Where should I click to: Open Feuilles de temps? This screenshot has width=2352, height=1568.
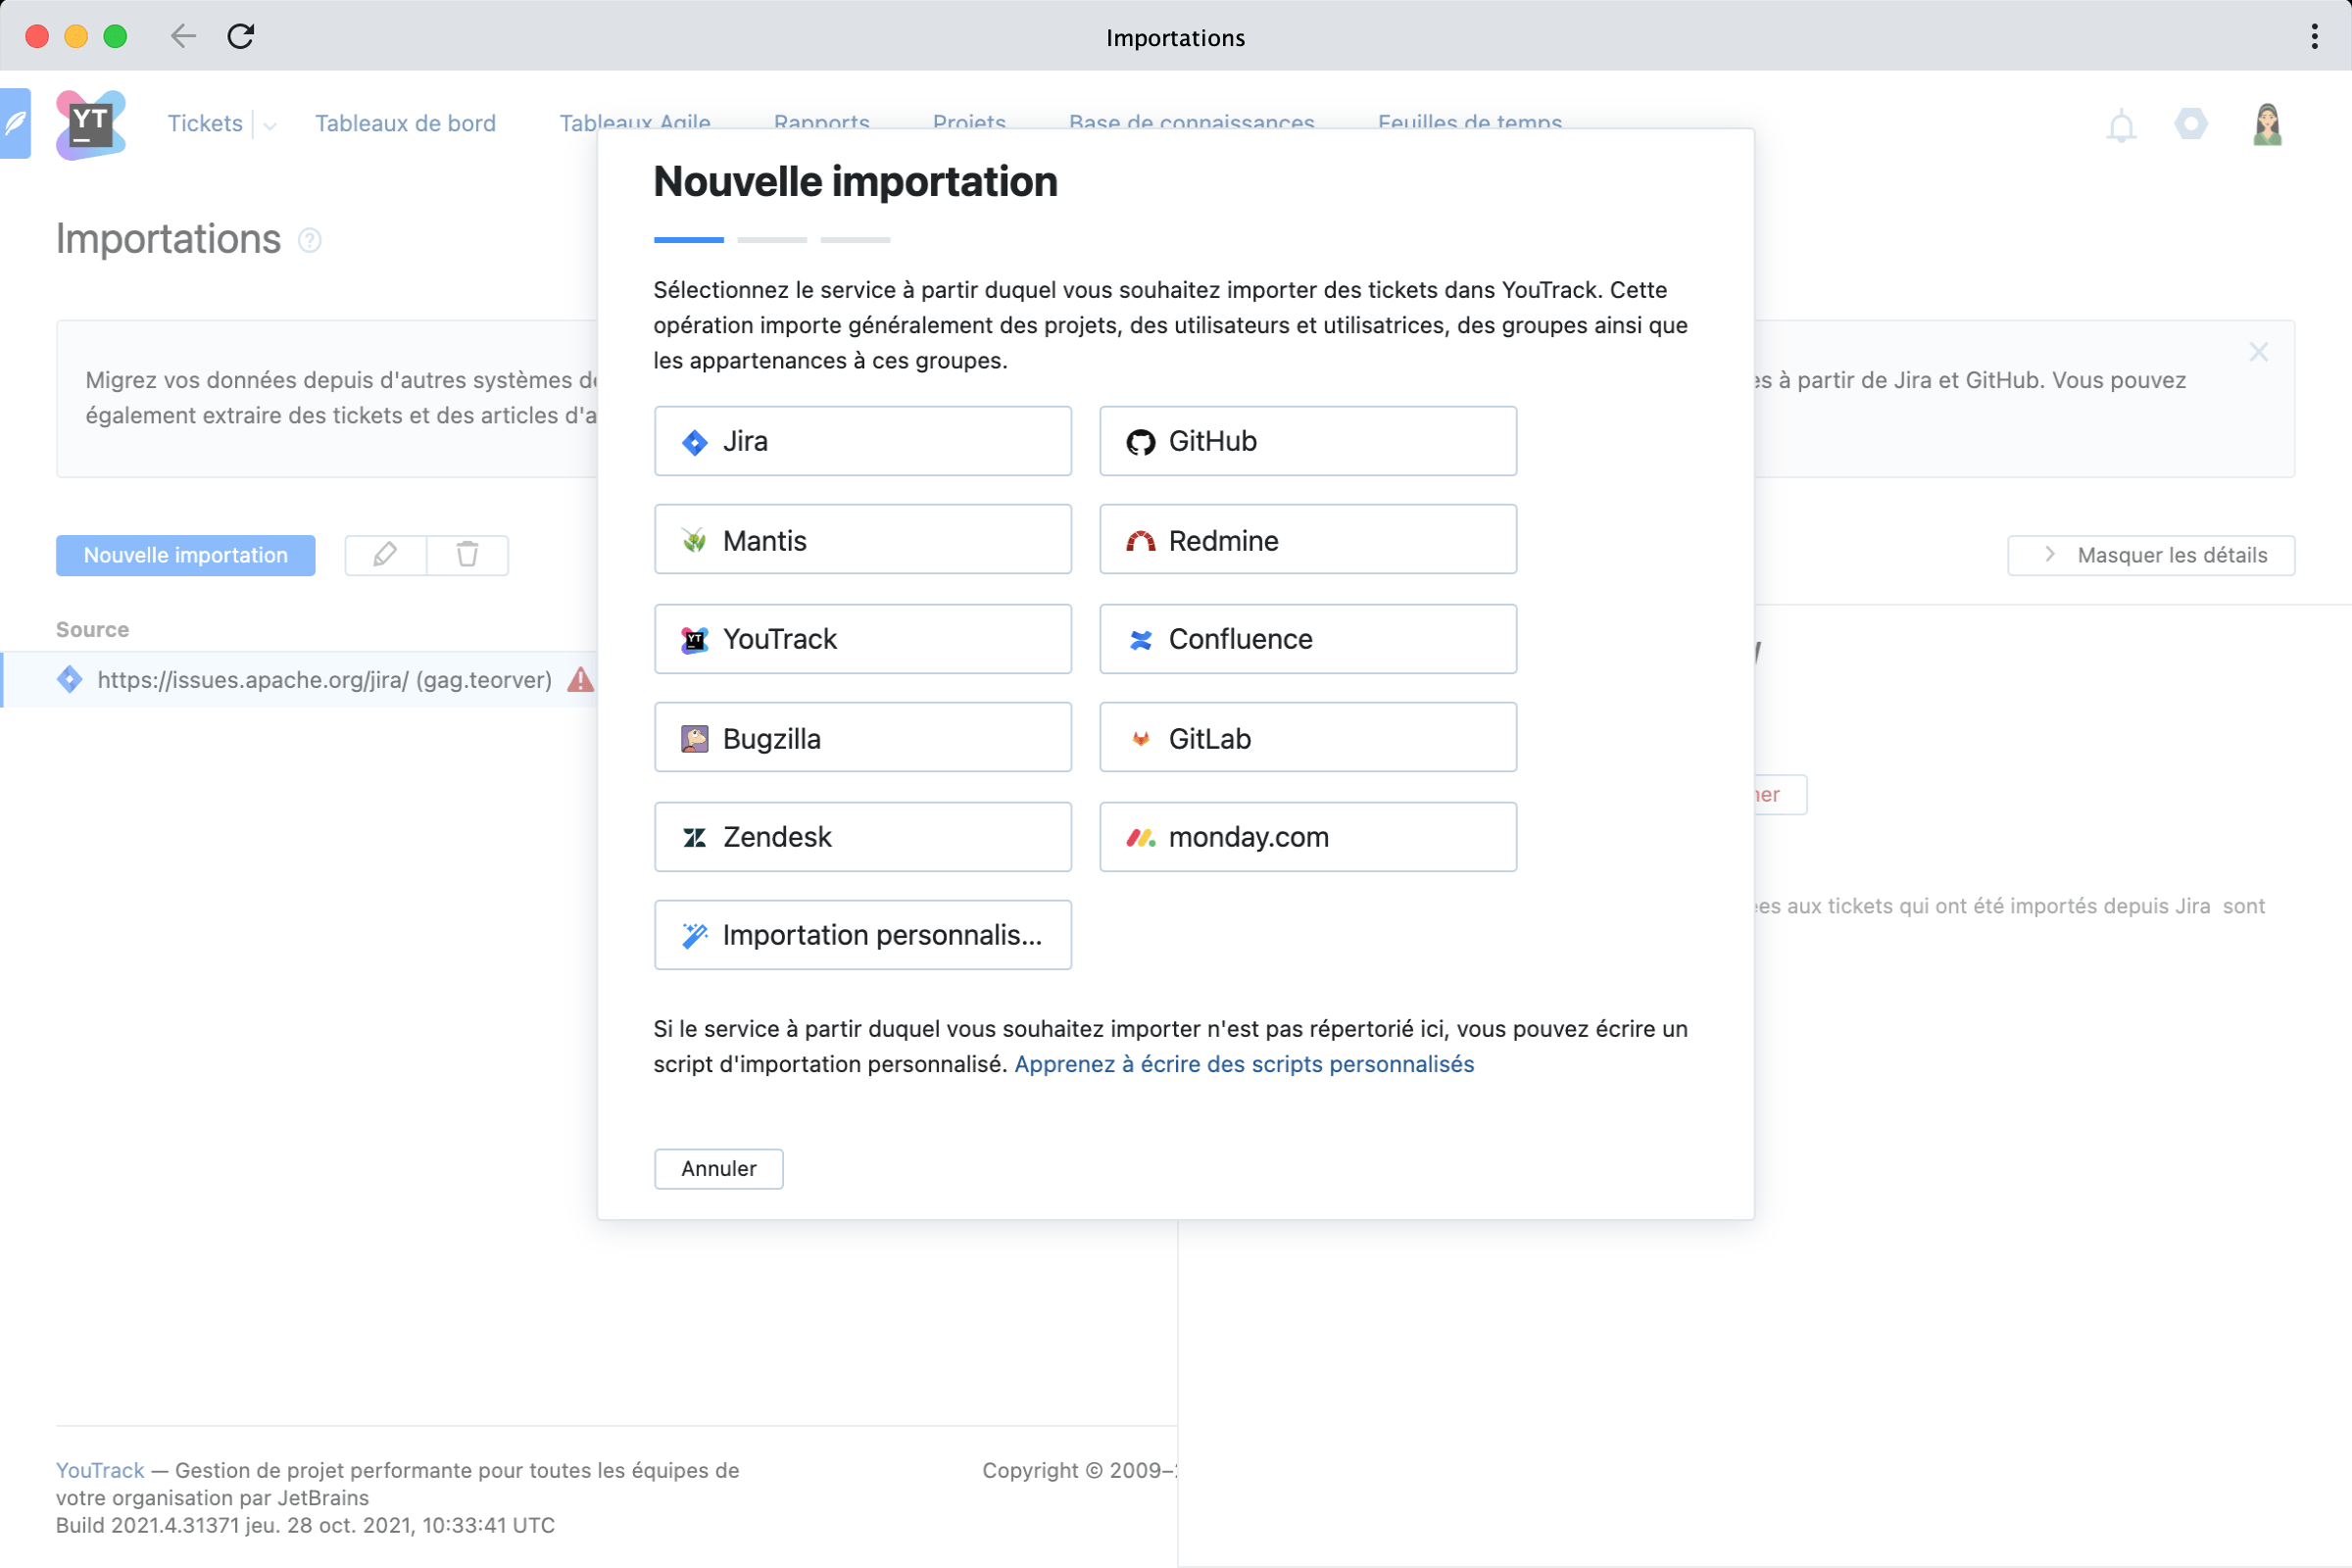pyautogui.click(x=1469, y=122)
